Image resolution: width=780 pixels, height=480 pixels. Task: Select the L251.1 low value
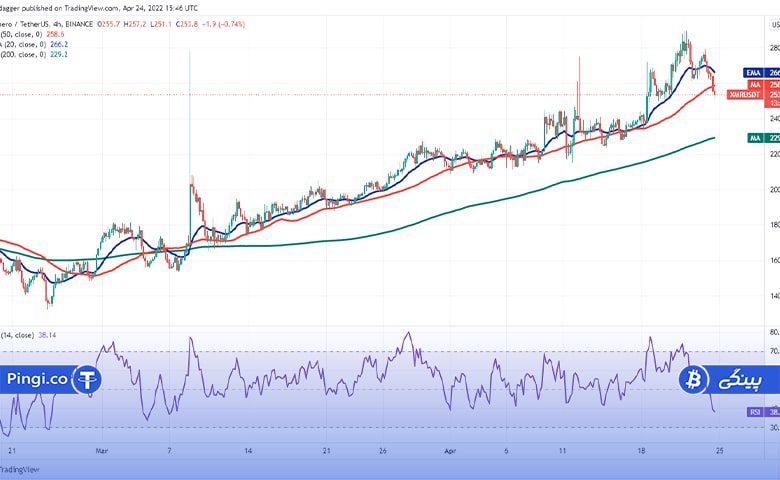[161, 24]
